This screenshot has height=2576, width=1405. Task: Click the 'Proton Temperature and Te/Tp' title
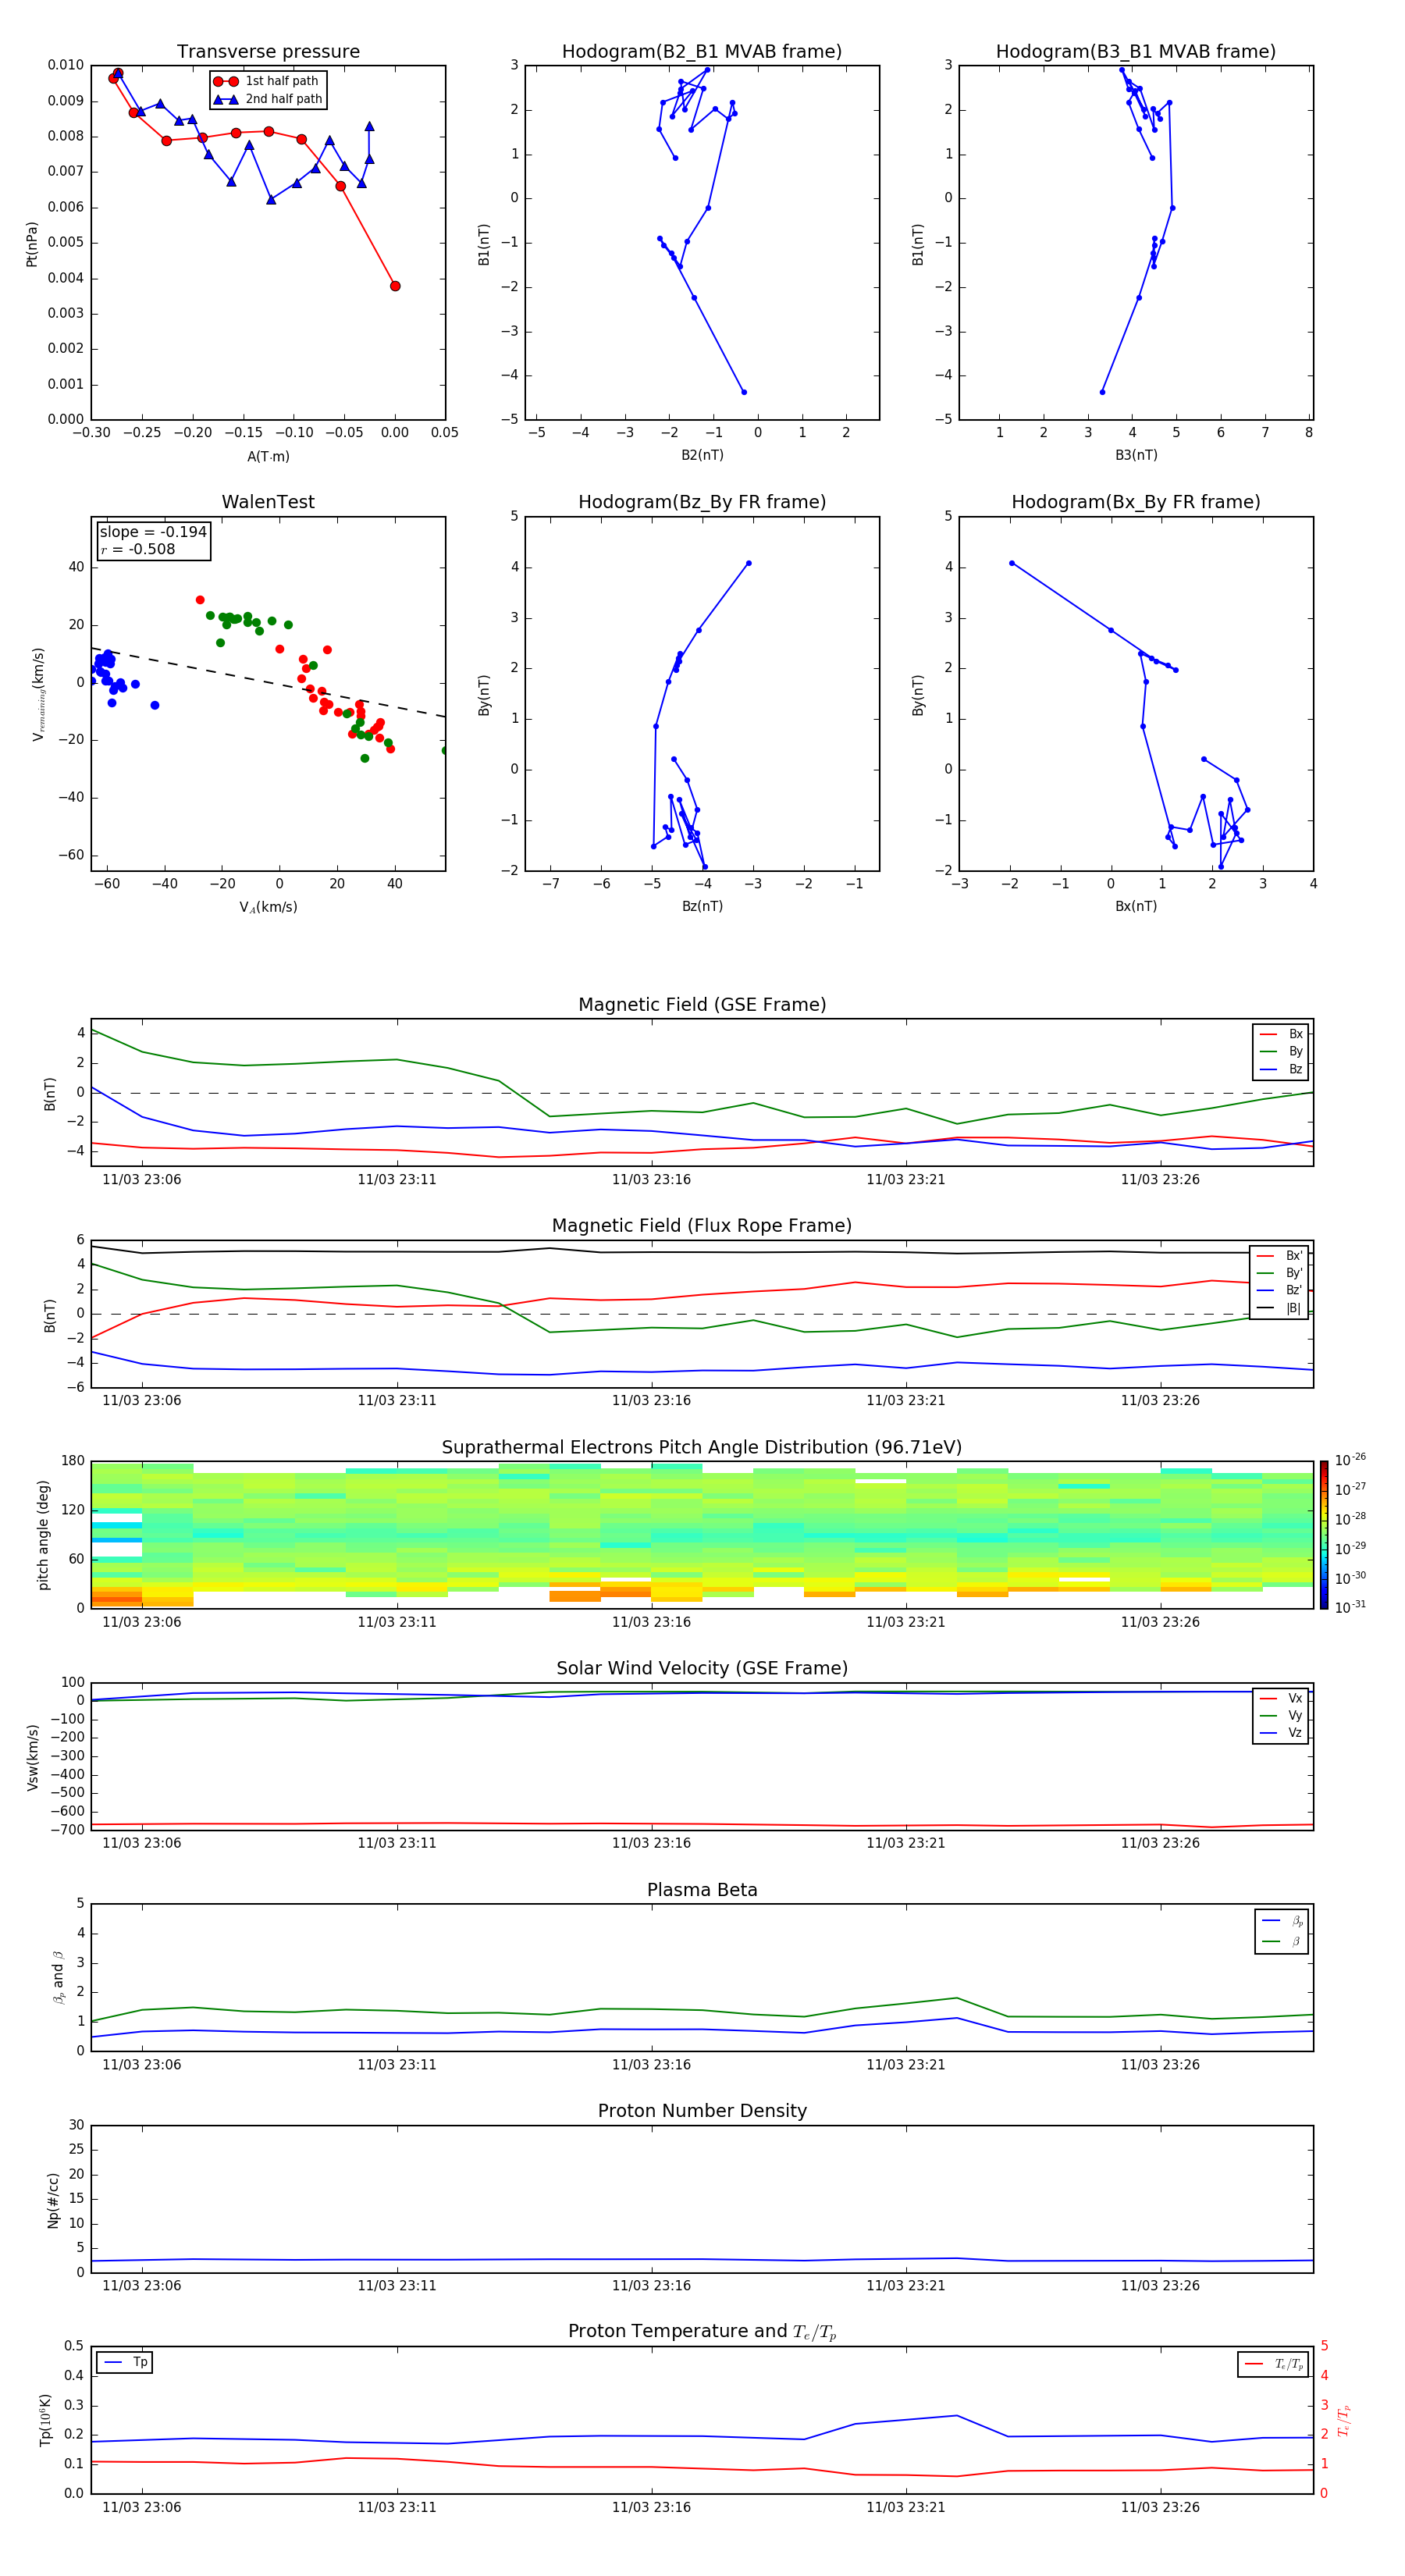[702, 2332]
